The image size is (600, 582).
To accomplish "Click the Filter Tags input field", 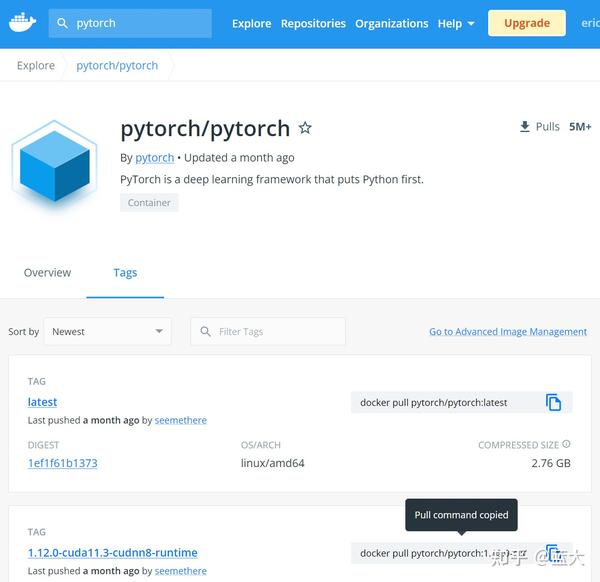I will [x=268, y=331].
